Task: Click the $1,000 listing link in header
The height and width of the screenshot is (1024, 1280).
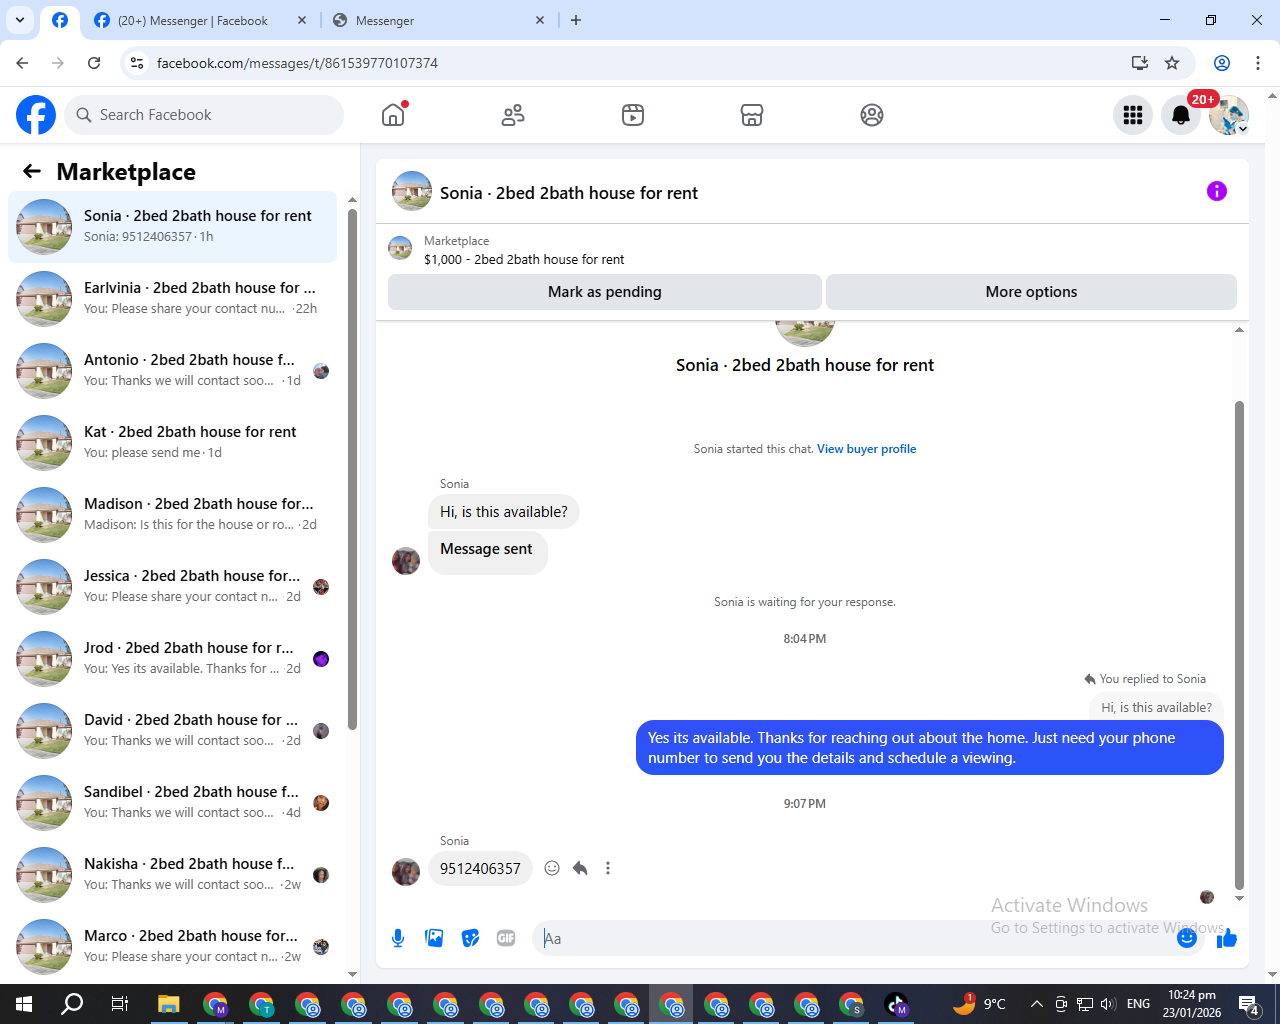Action: click(x=524, y=259)
